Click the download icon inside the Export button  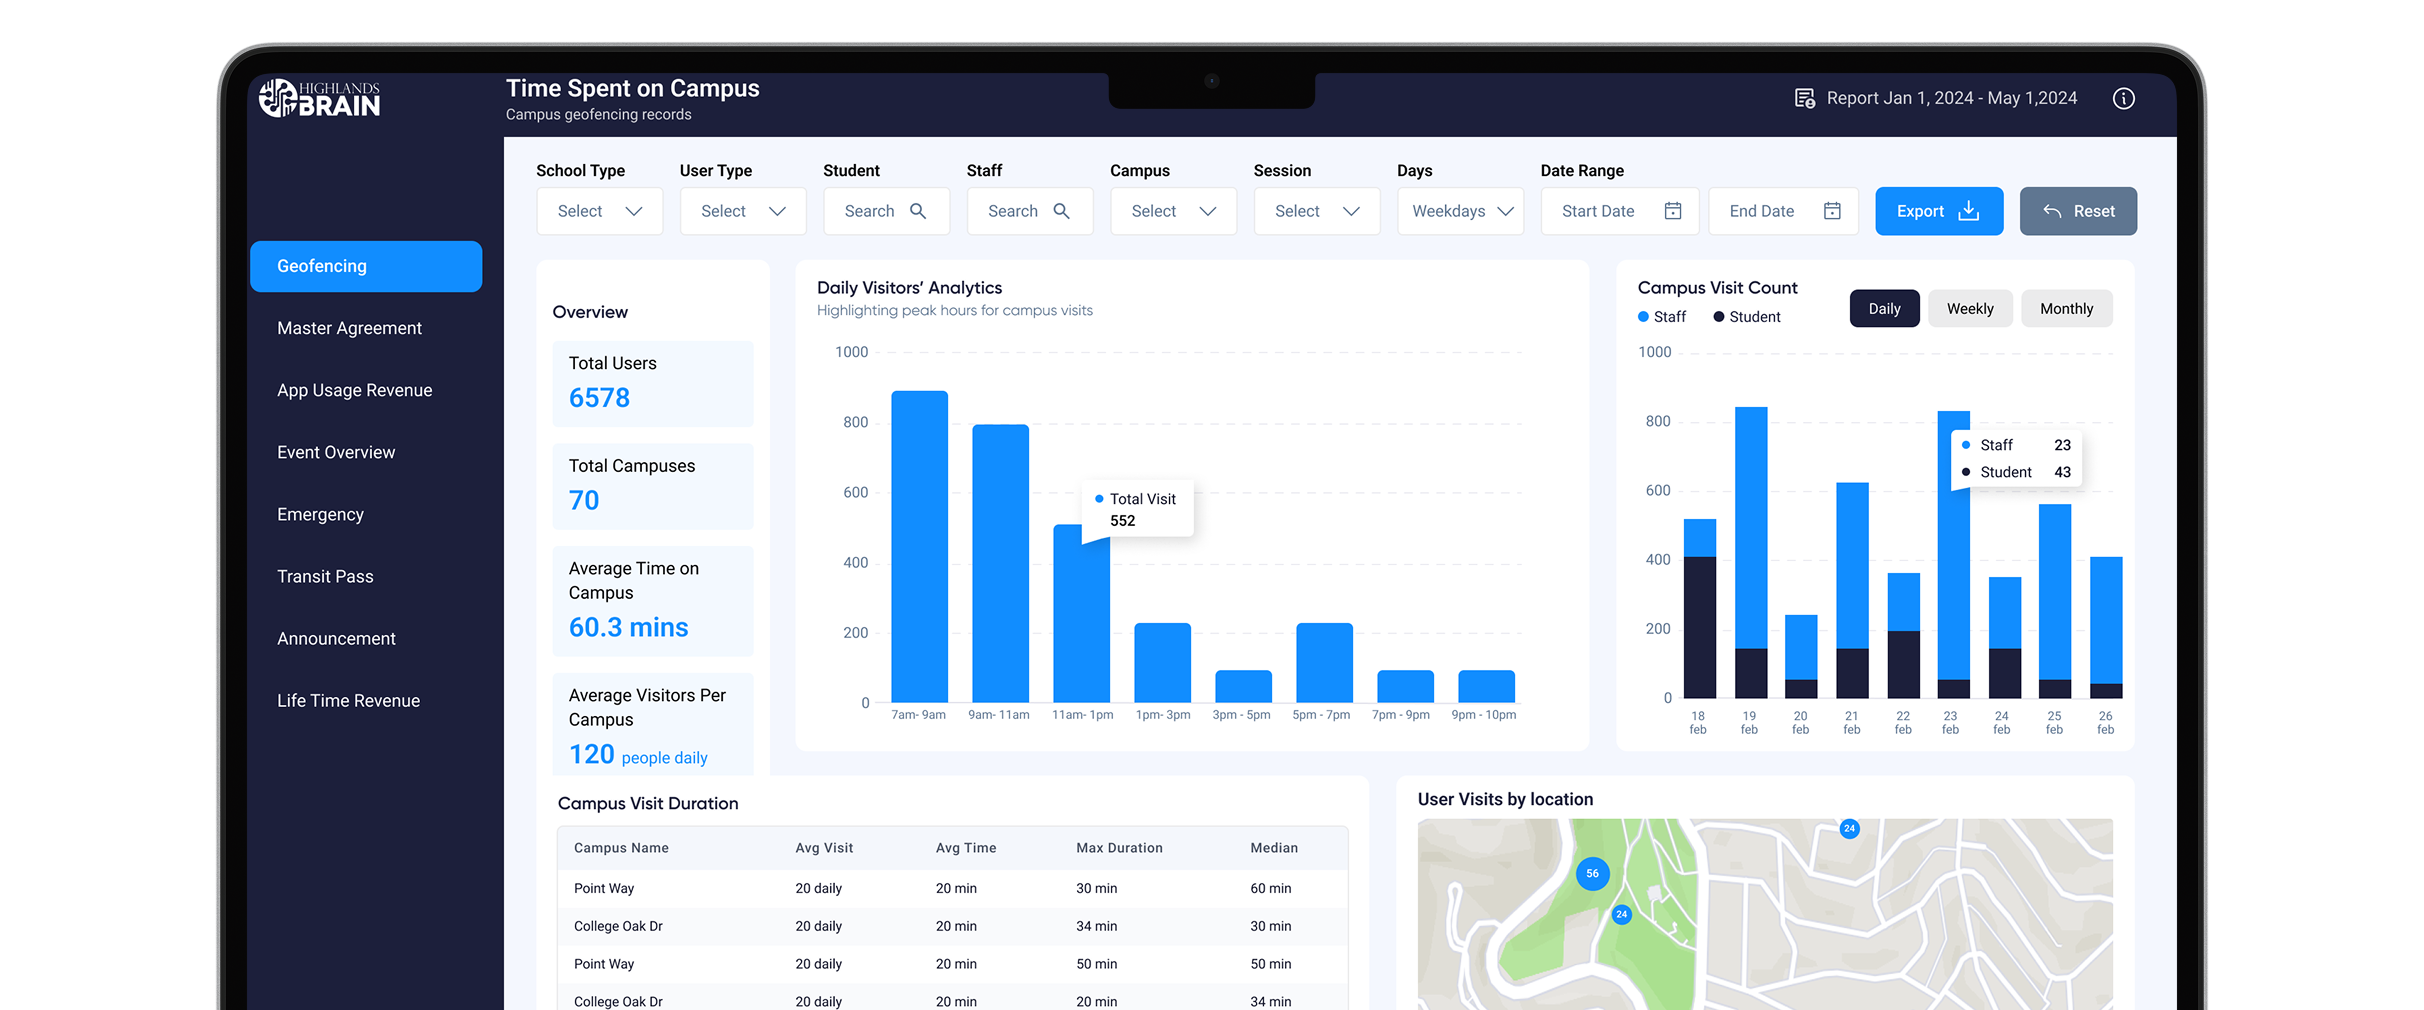[x=1968, y=211]
